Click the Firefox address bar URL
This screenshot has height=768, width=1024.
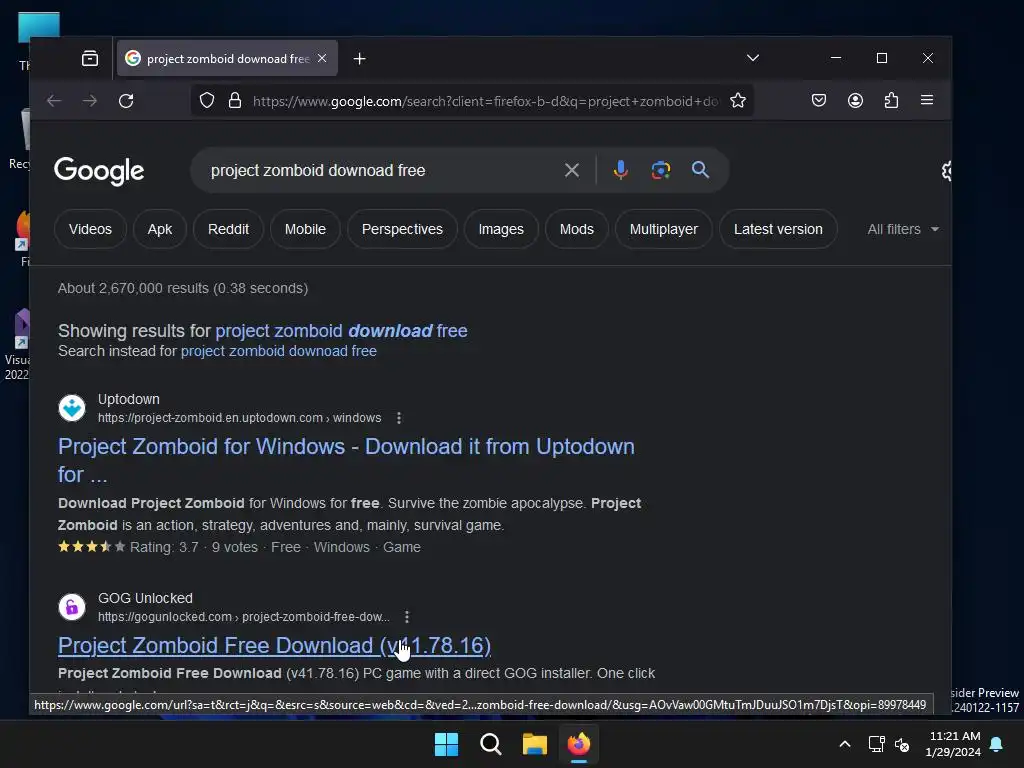[485, 101]
